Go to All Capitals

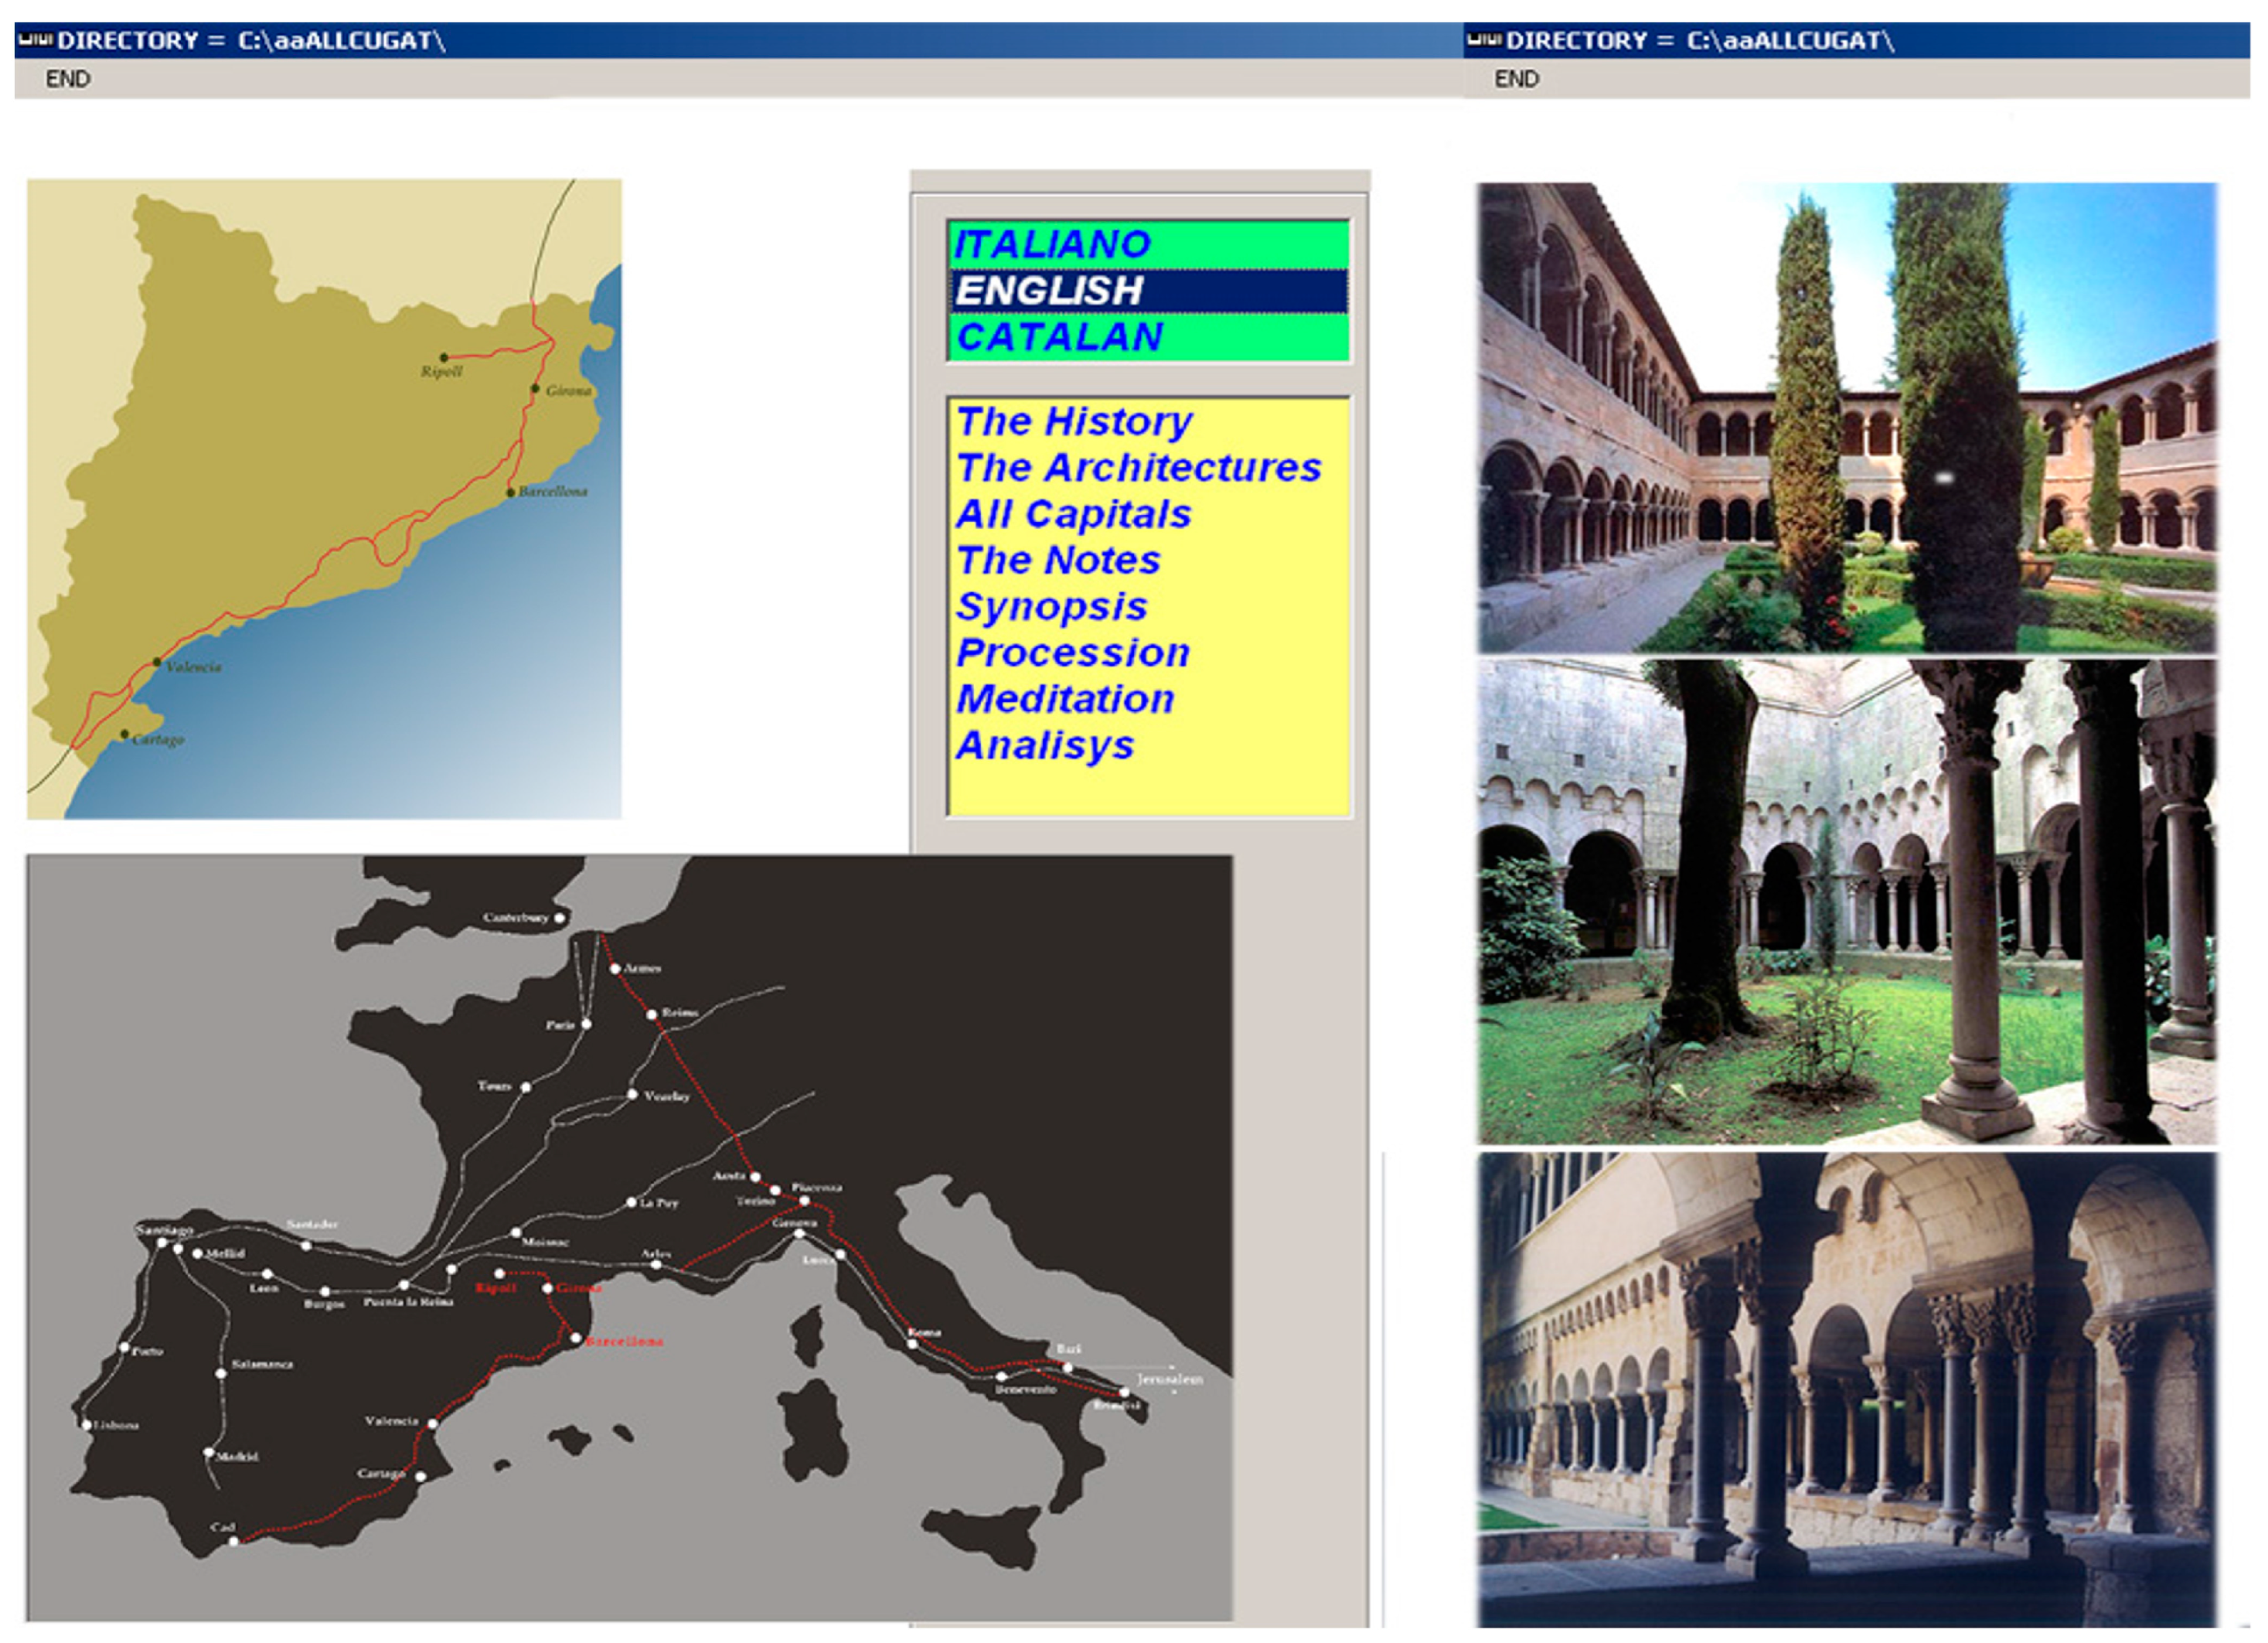coord(1073,514)
